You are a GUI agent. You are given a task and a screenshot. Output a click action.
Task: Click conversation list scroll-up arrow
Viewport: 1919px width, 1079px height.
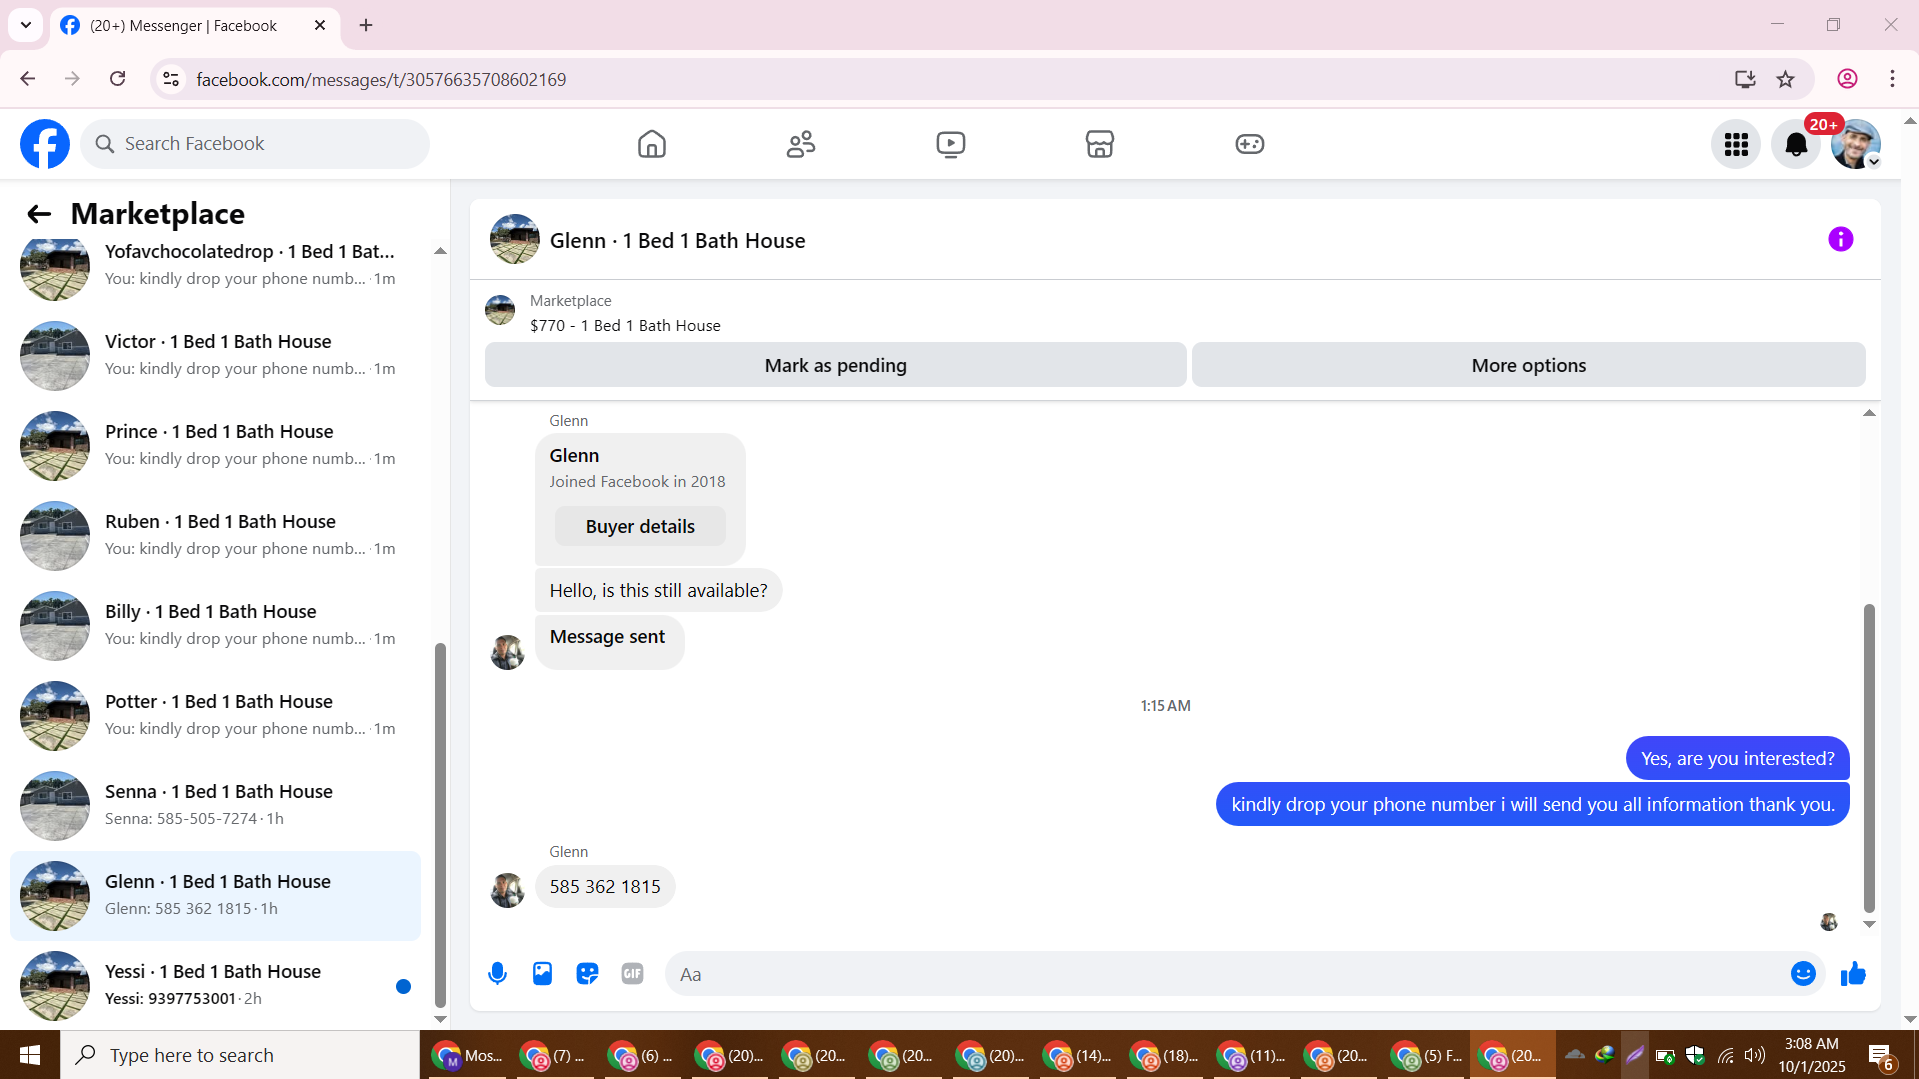(440, 251)
